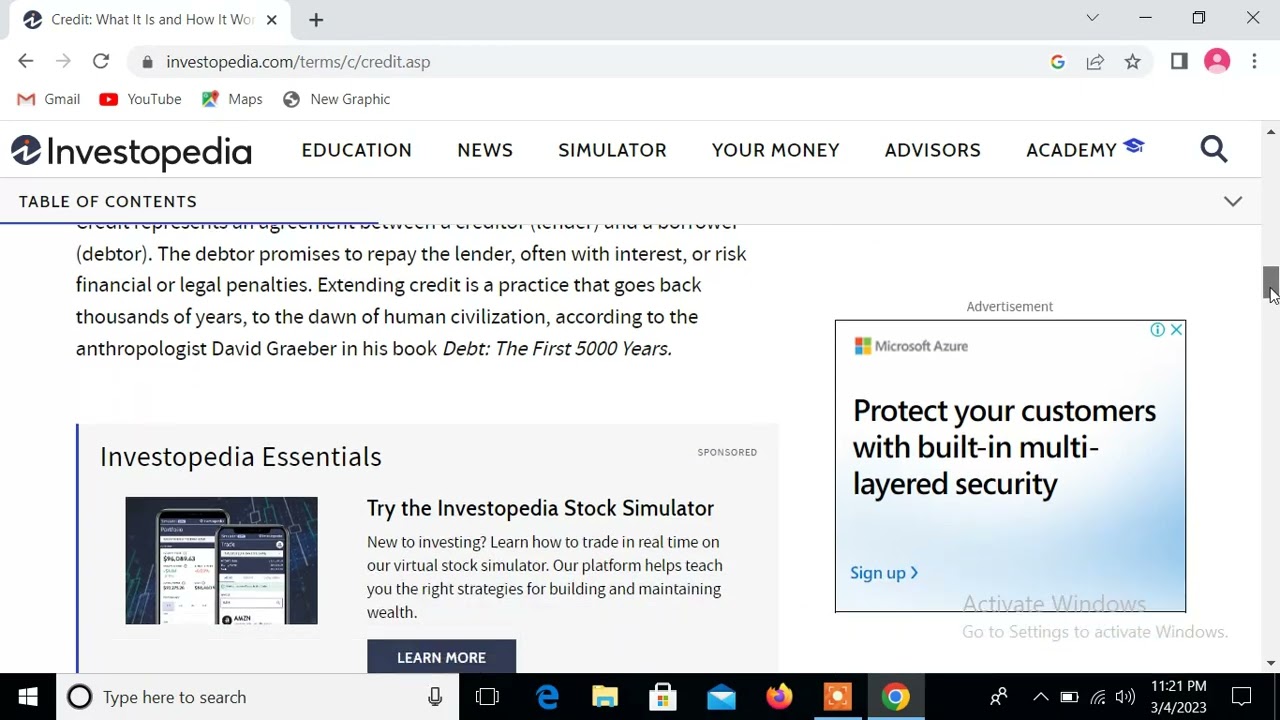The height and width of the screenshot is (720, 1280).
Task: Bookmark this page with the star icon
Action: point(1132,62)
